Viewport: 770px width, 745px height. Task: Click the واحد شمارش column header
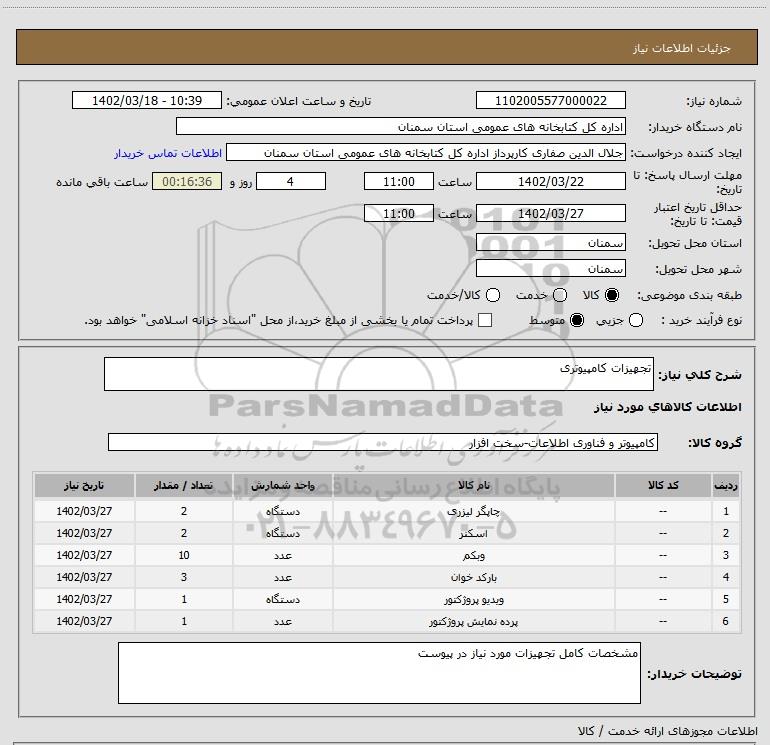point(283,485)
